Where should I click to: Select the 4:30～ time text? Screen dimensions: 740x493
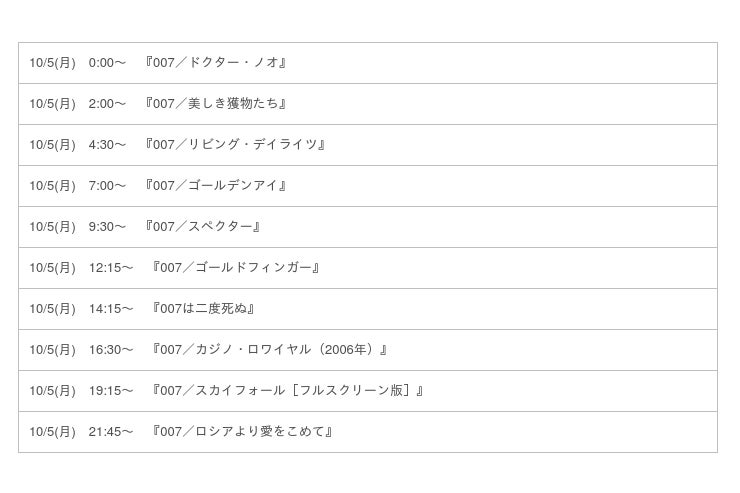pos(107,145)
